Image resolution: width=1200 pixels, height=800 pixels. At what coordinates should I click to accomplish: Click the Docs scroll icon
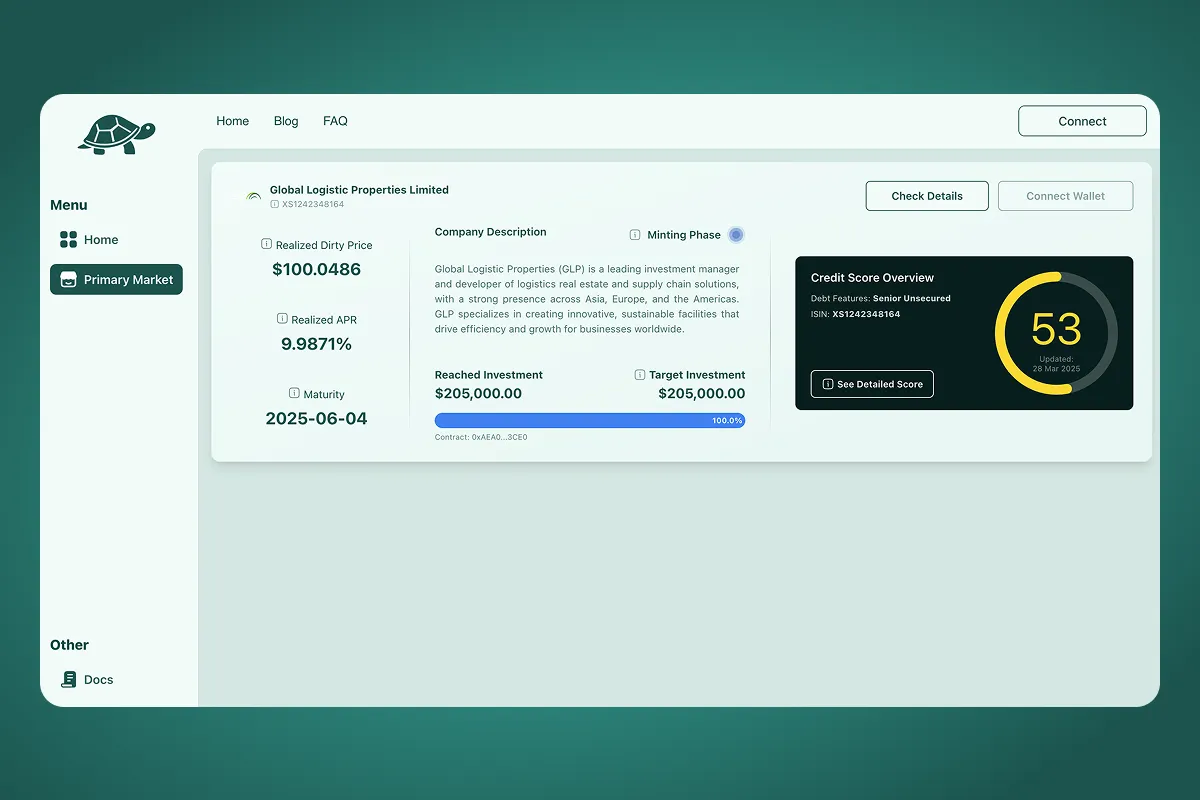click(x=68, y=680)
